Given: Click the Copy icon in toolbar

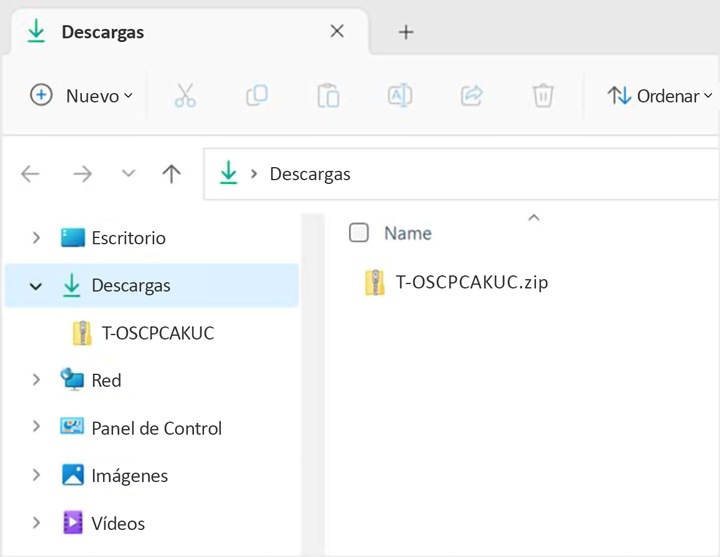Looking at the screenshot, I should pos(257,96).
